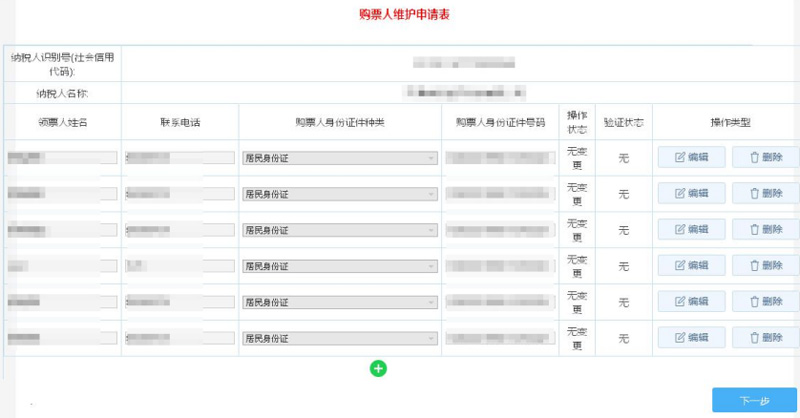This screenshot has height=418, width=800.
Task: Click the 操作状态 column header
Action: click(x=577, y=122)
